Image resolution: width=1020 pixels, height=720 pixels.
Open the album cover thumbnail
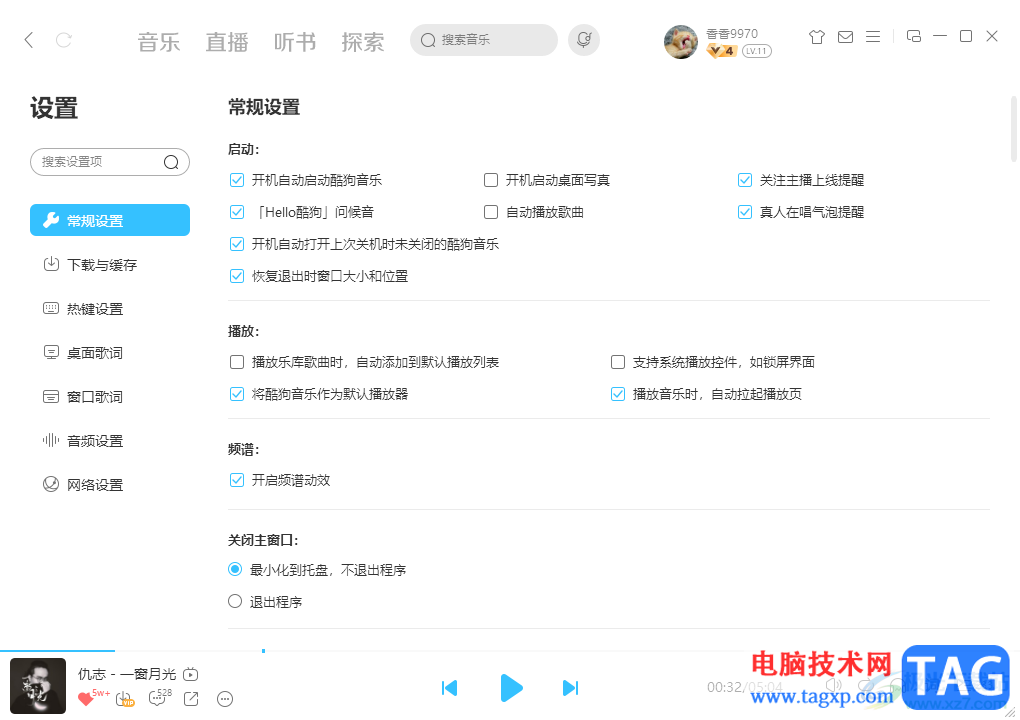38,686
